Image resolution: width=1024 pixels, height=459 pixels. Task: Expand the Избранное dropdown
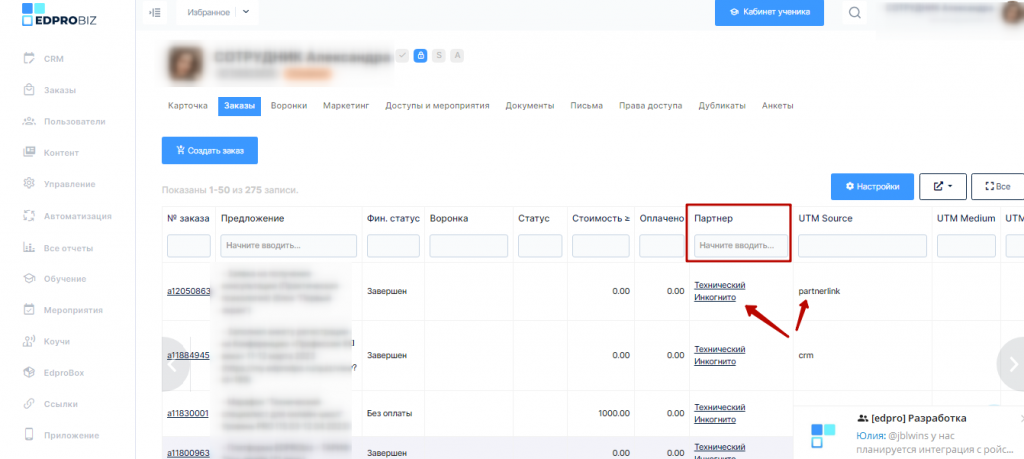tap(246, 12)
